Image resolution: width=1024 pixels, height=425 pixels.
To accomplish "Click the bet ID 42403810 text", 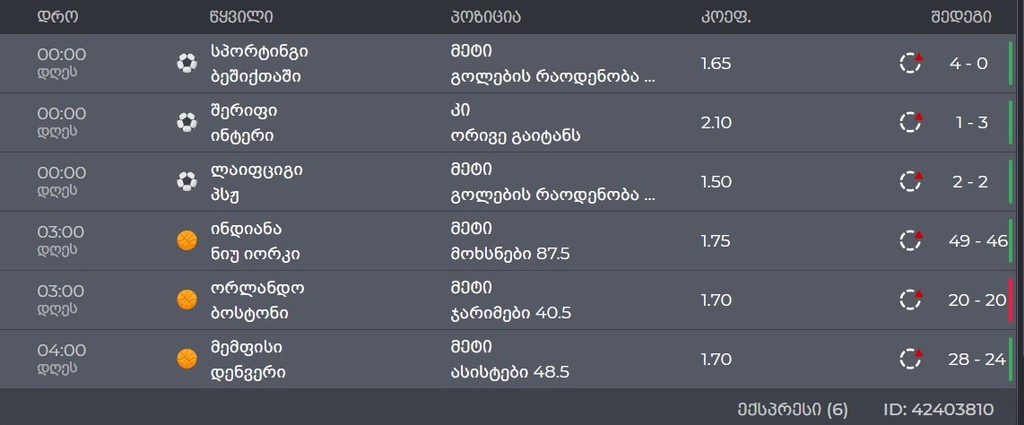I will coord(938,409).
